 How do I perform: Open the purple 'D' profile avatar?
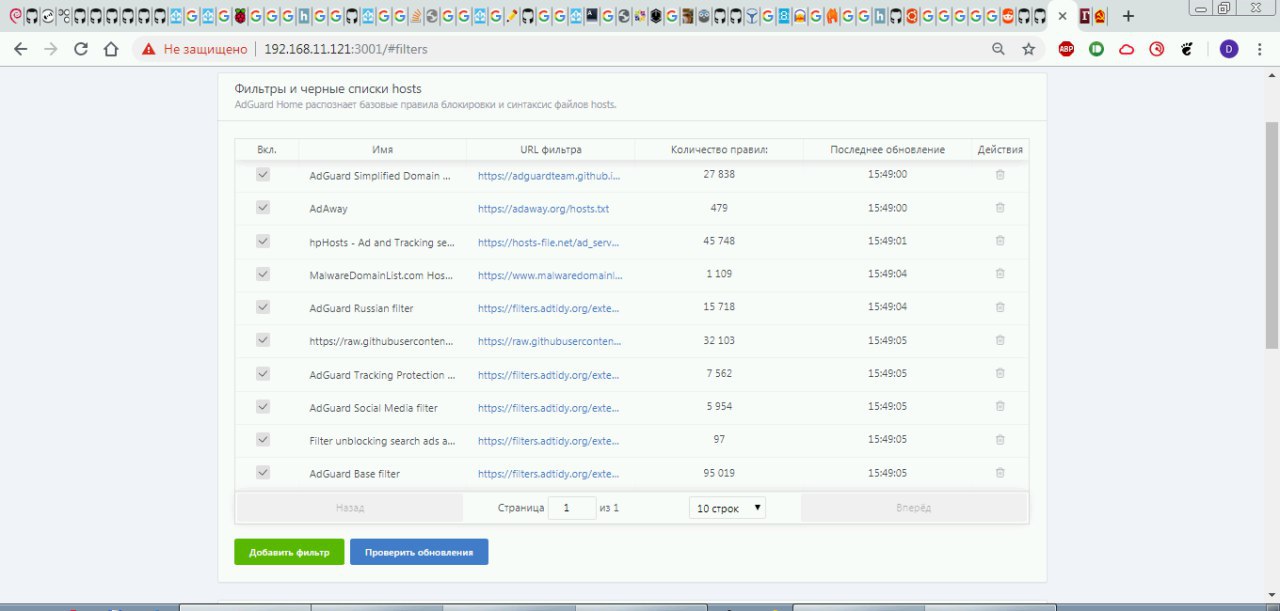click(1229, 49)
